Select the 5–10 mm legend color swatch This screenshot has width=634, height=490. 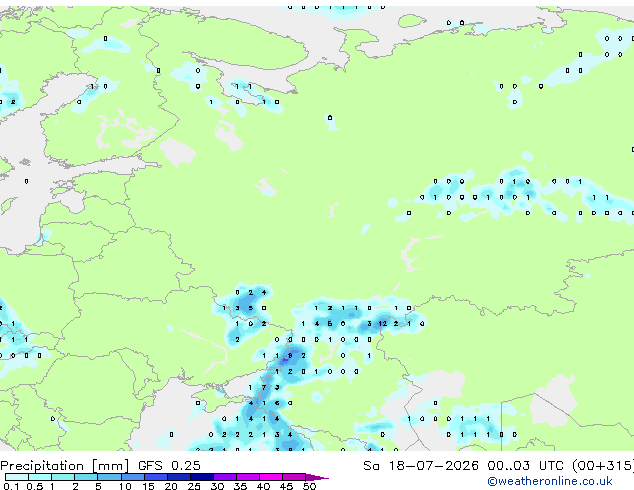coord(109,477)
